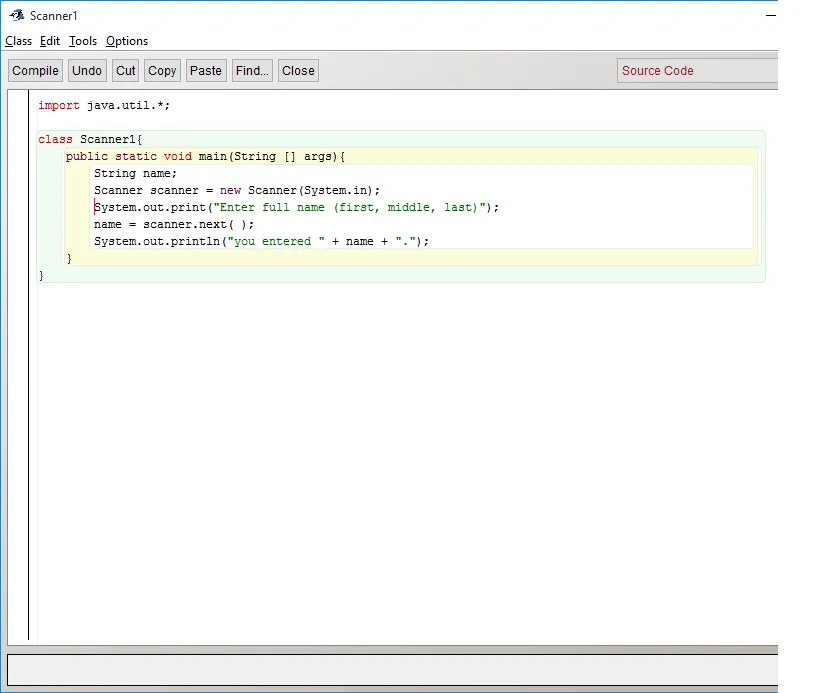Click the 'Scanner scanner = new Scanner' line

pos(237,190)
